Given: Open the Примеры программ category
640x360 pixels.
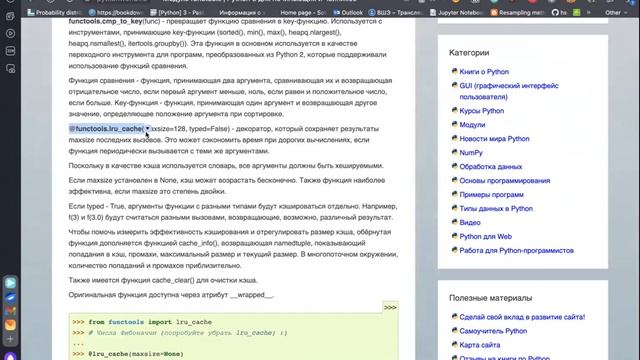Looking at the screenshot, I should click(x=491, y=195).
